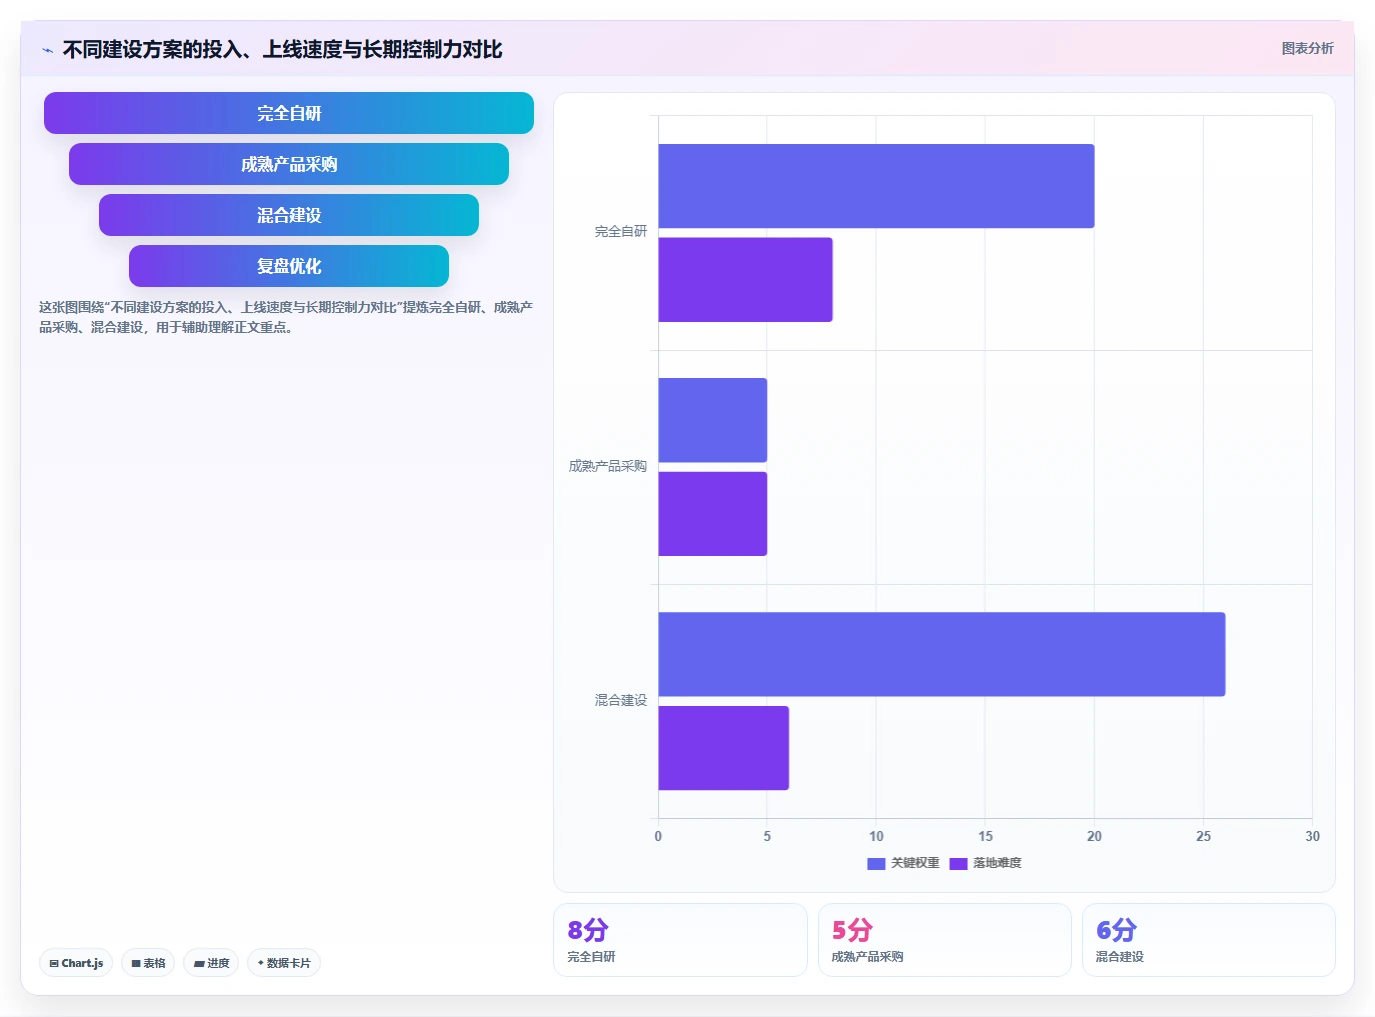Click the small icon before the title
This screenshot has width=1375, height=1017.
[x=47, y=50]
